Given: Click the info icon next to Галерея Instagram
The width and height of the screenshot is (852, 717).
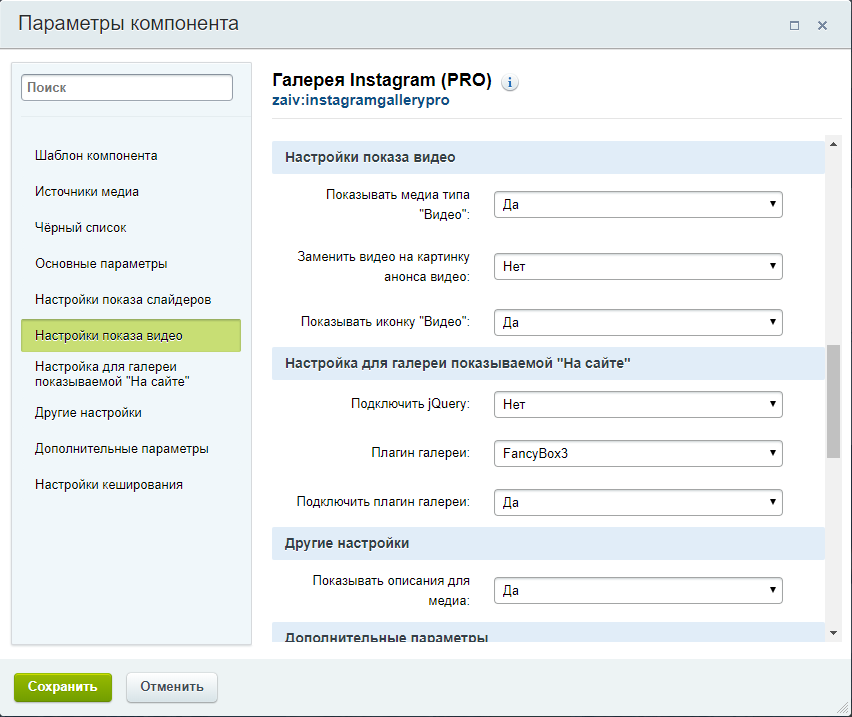Looking at the screenshot, I should [x=510, y=83].
